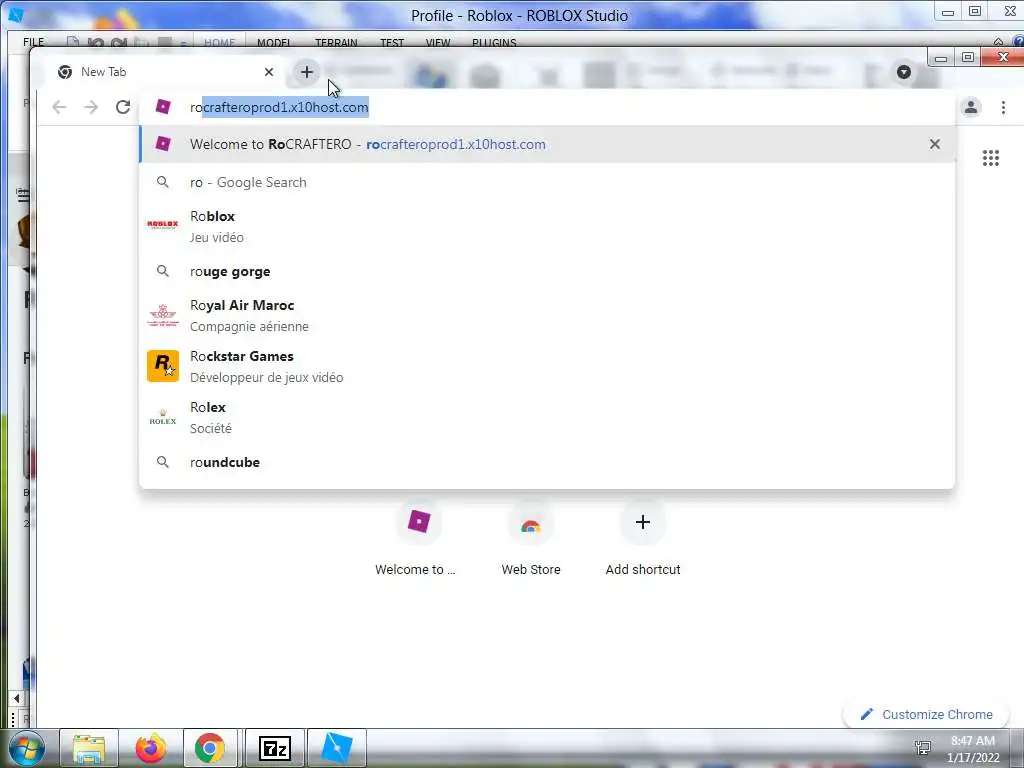Screen dimensions: 1024x768
Task: Select the Roblox Jeu vidéo suggestion
Action: (x=547, y=227)
